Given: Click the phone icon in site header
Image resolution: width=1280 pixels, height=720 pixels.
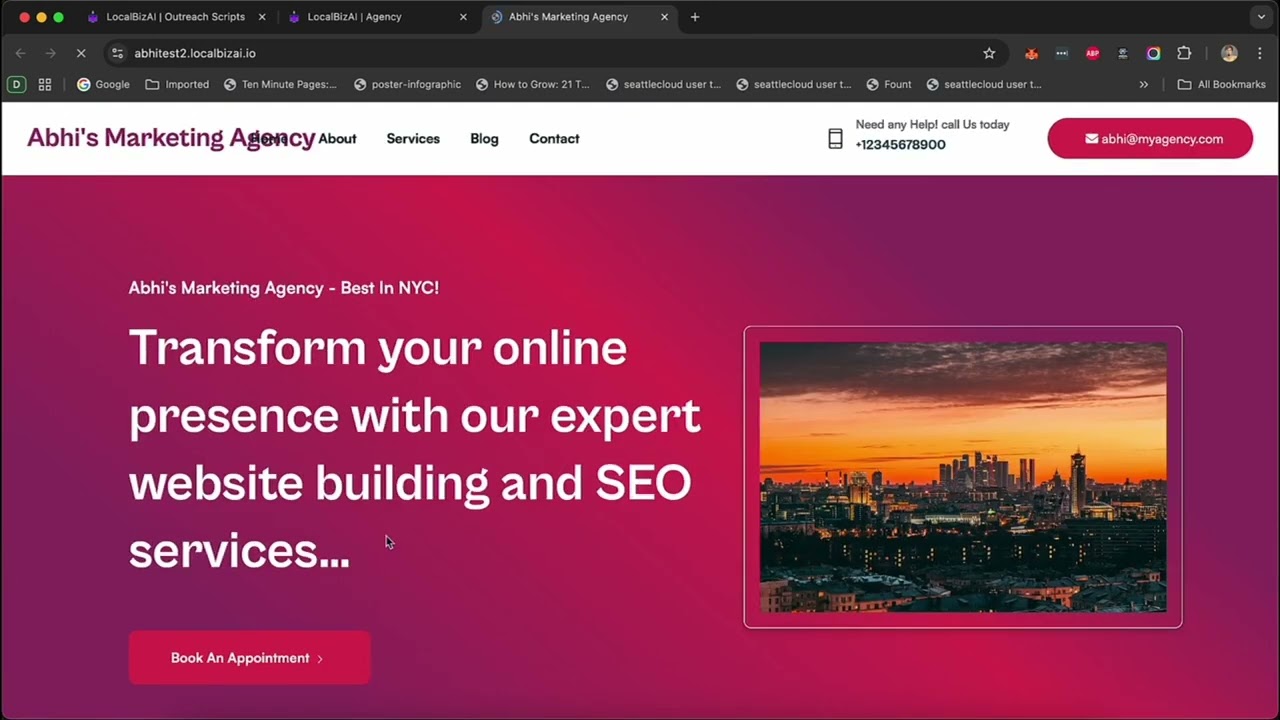Looking at the screenshot, I should [x=835, y=139].
